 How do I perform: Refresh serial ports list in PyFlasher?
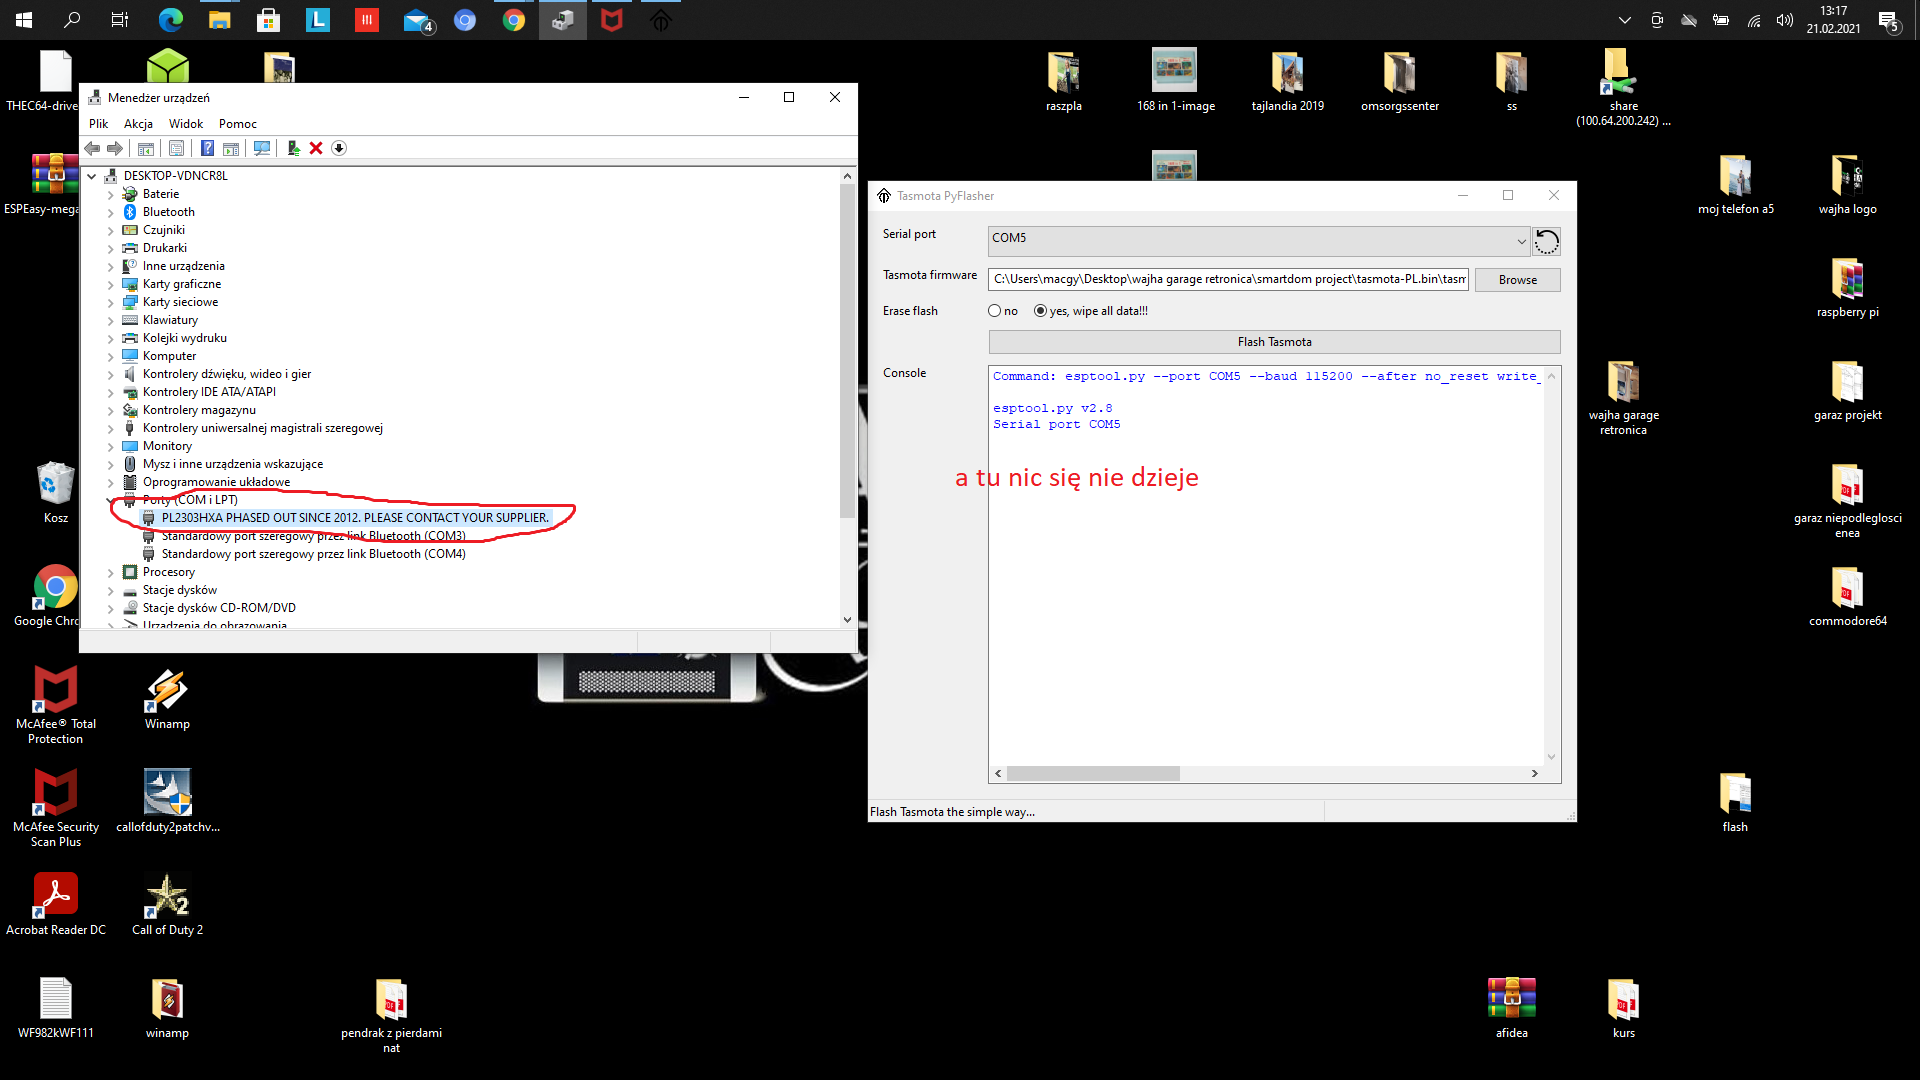1546,241
